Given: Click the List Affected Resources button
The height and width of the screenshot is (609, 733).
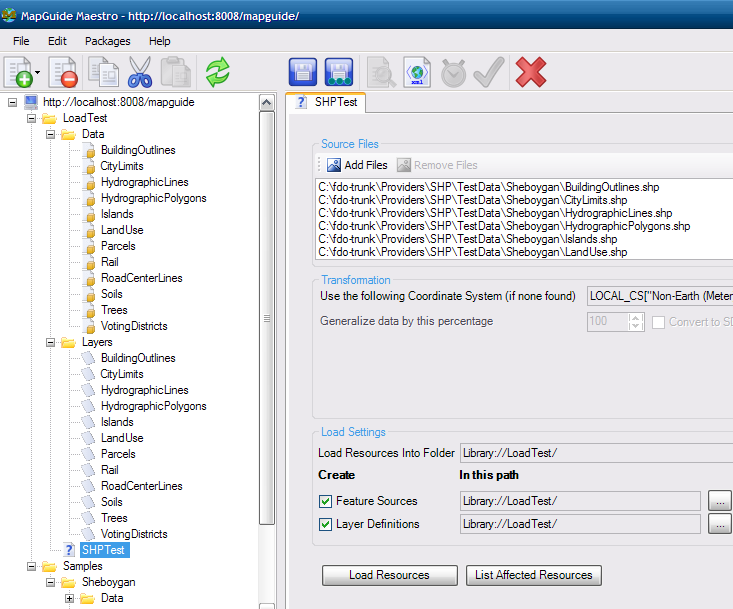Looking at the screenshot, I should pos(533,575).
